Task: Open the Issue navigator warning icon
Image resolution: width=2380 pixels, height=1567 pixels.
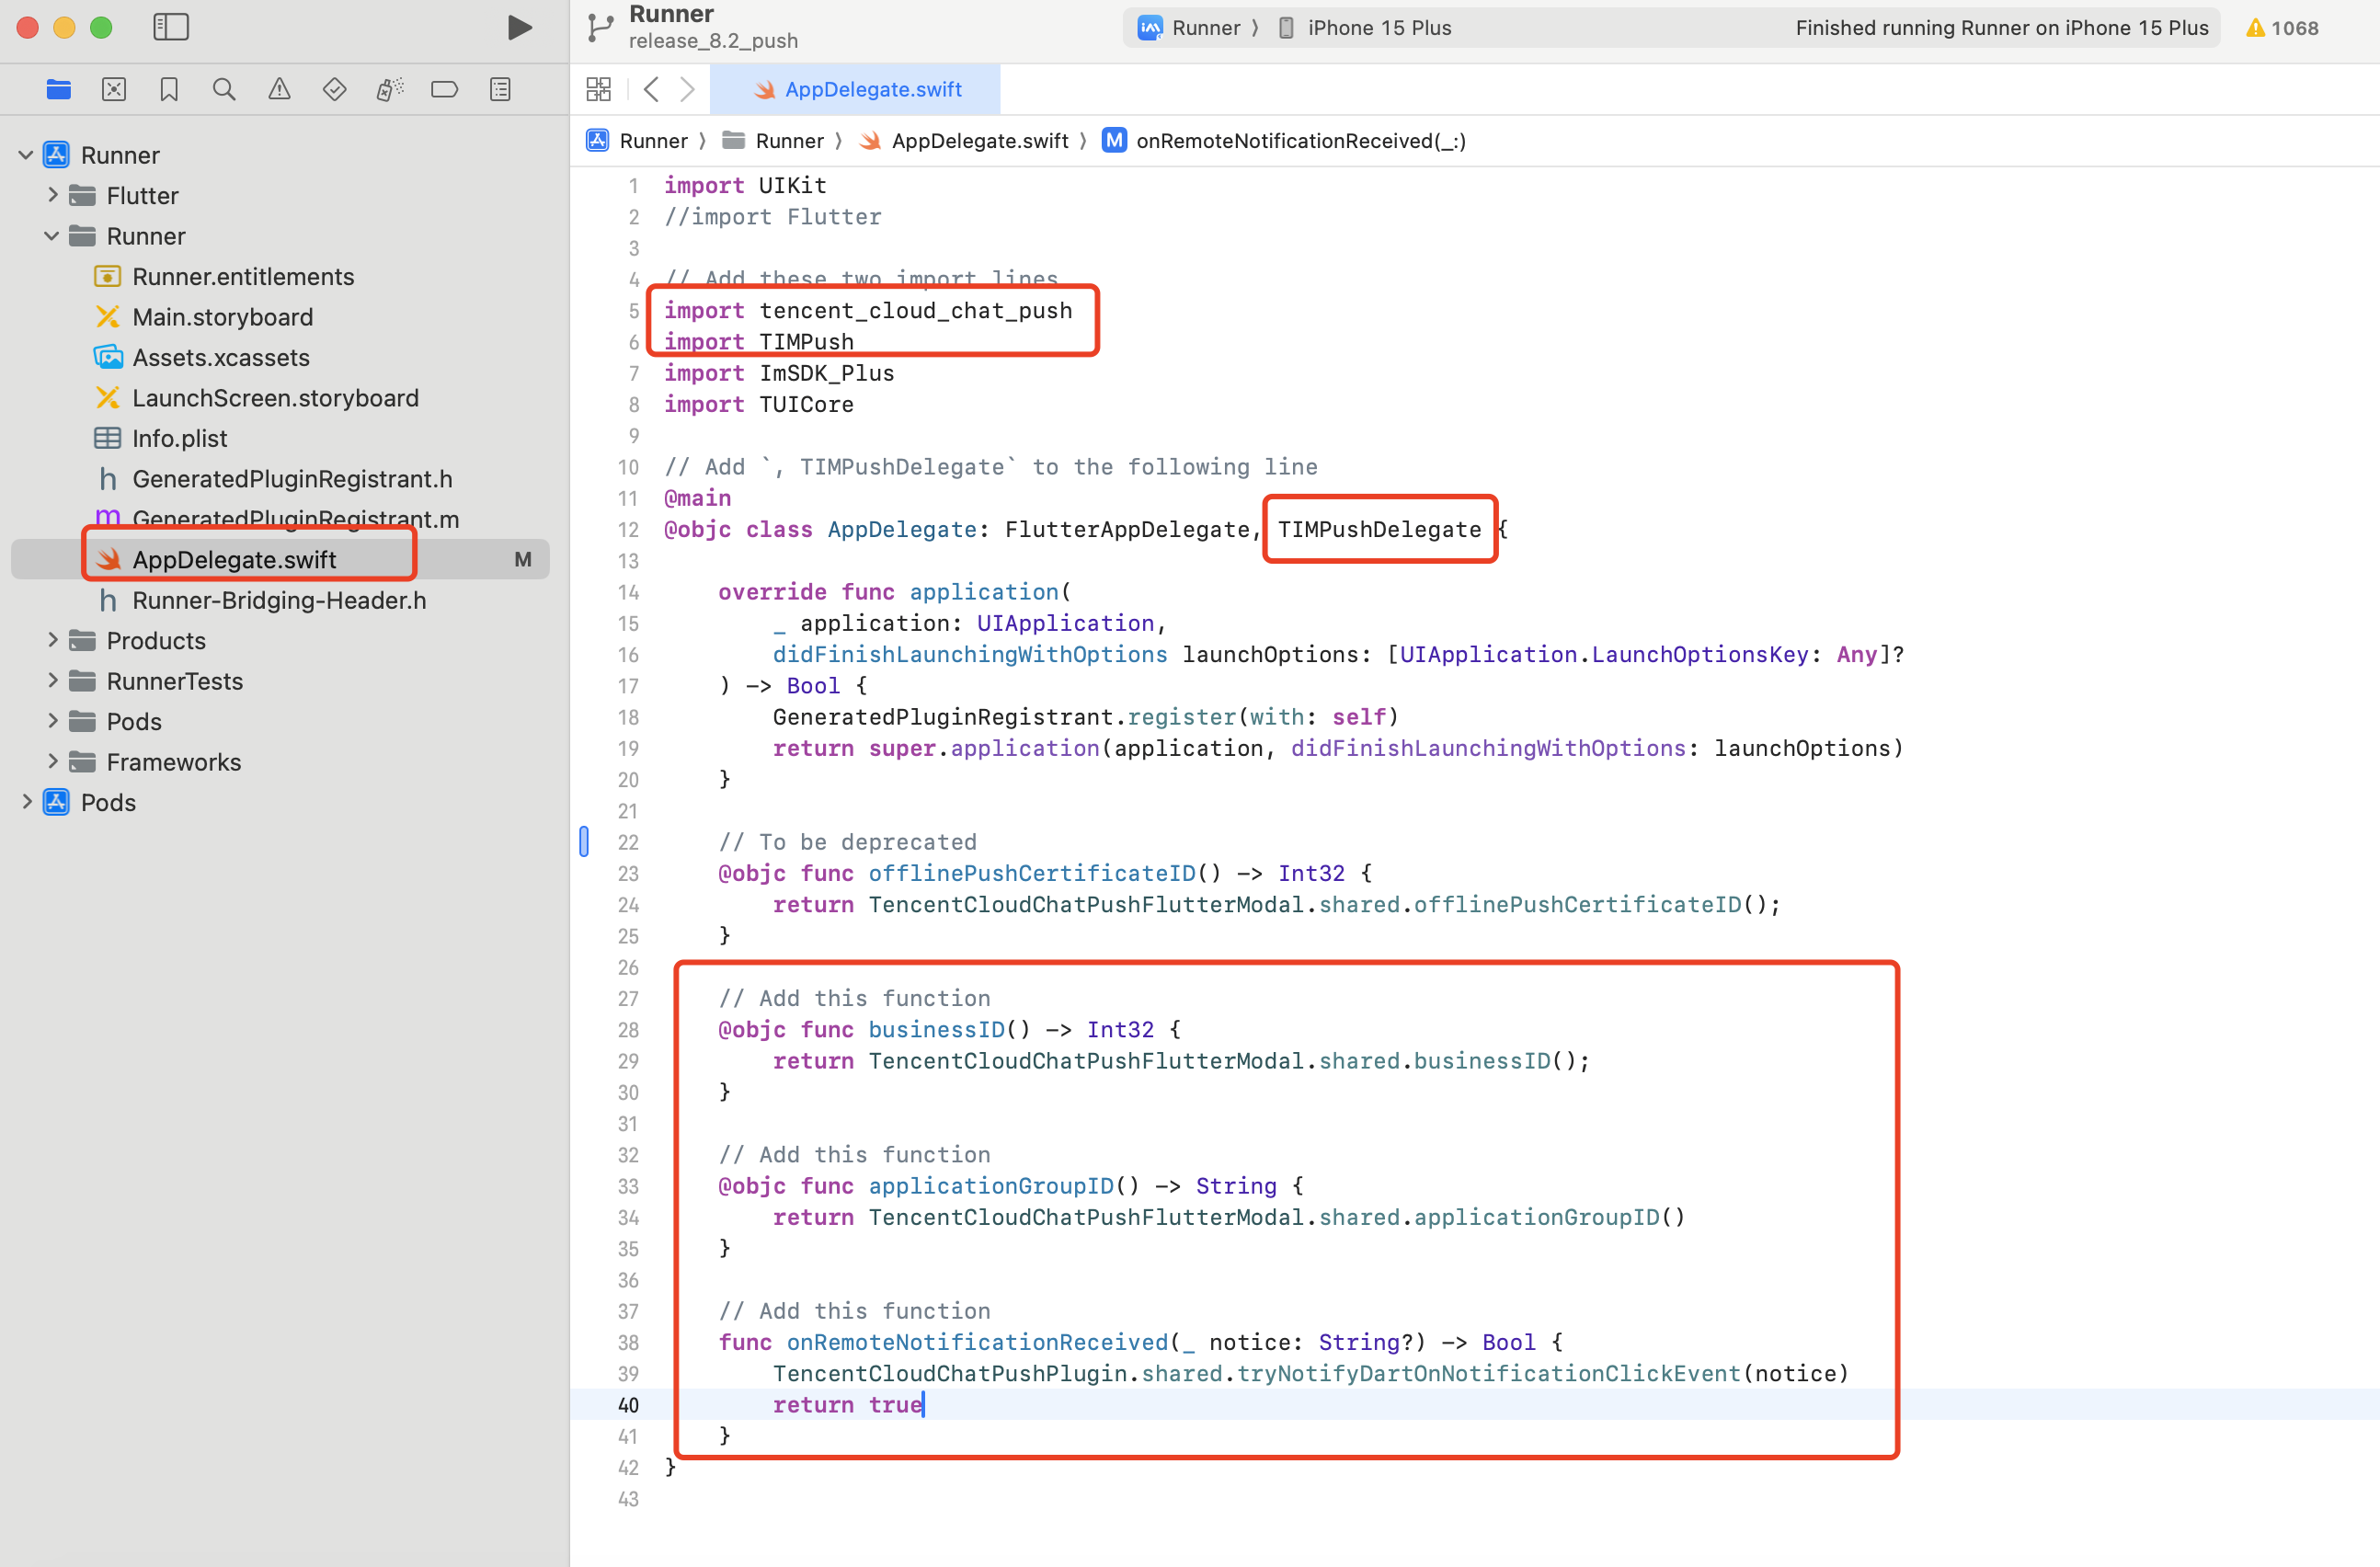Action: [279, 90]
